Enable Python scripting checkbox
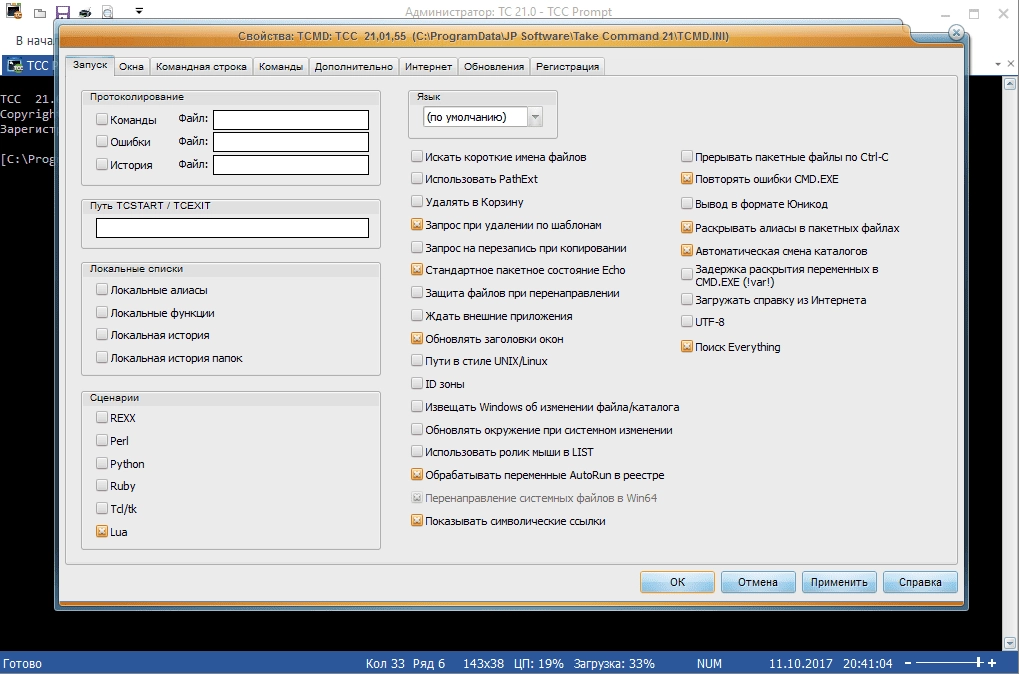 (102, 463)
